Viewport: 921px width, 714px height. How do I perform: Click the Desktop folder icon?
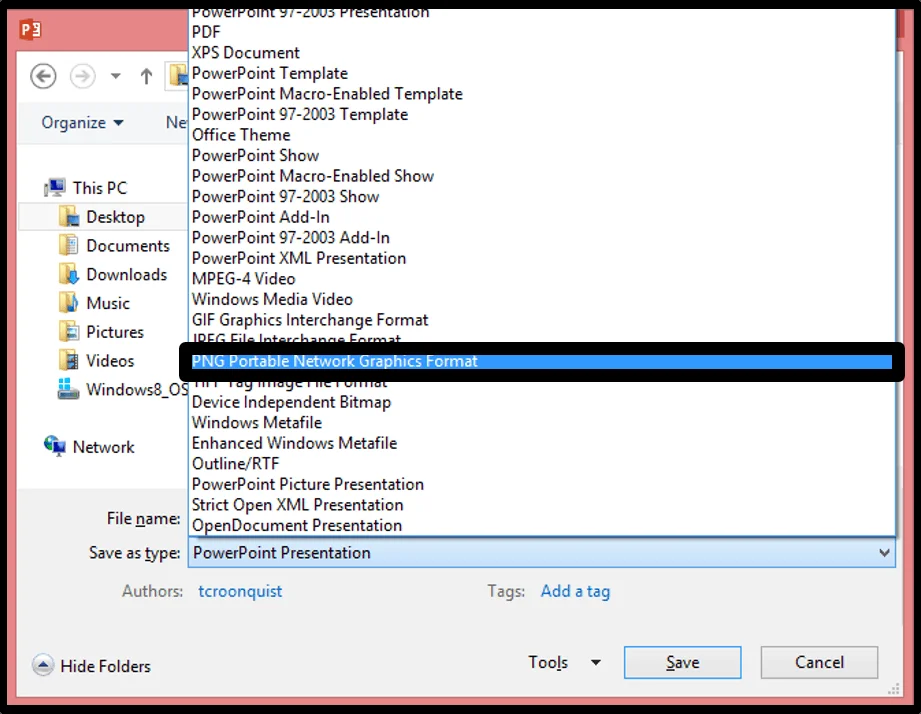(x=69, y=217)
